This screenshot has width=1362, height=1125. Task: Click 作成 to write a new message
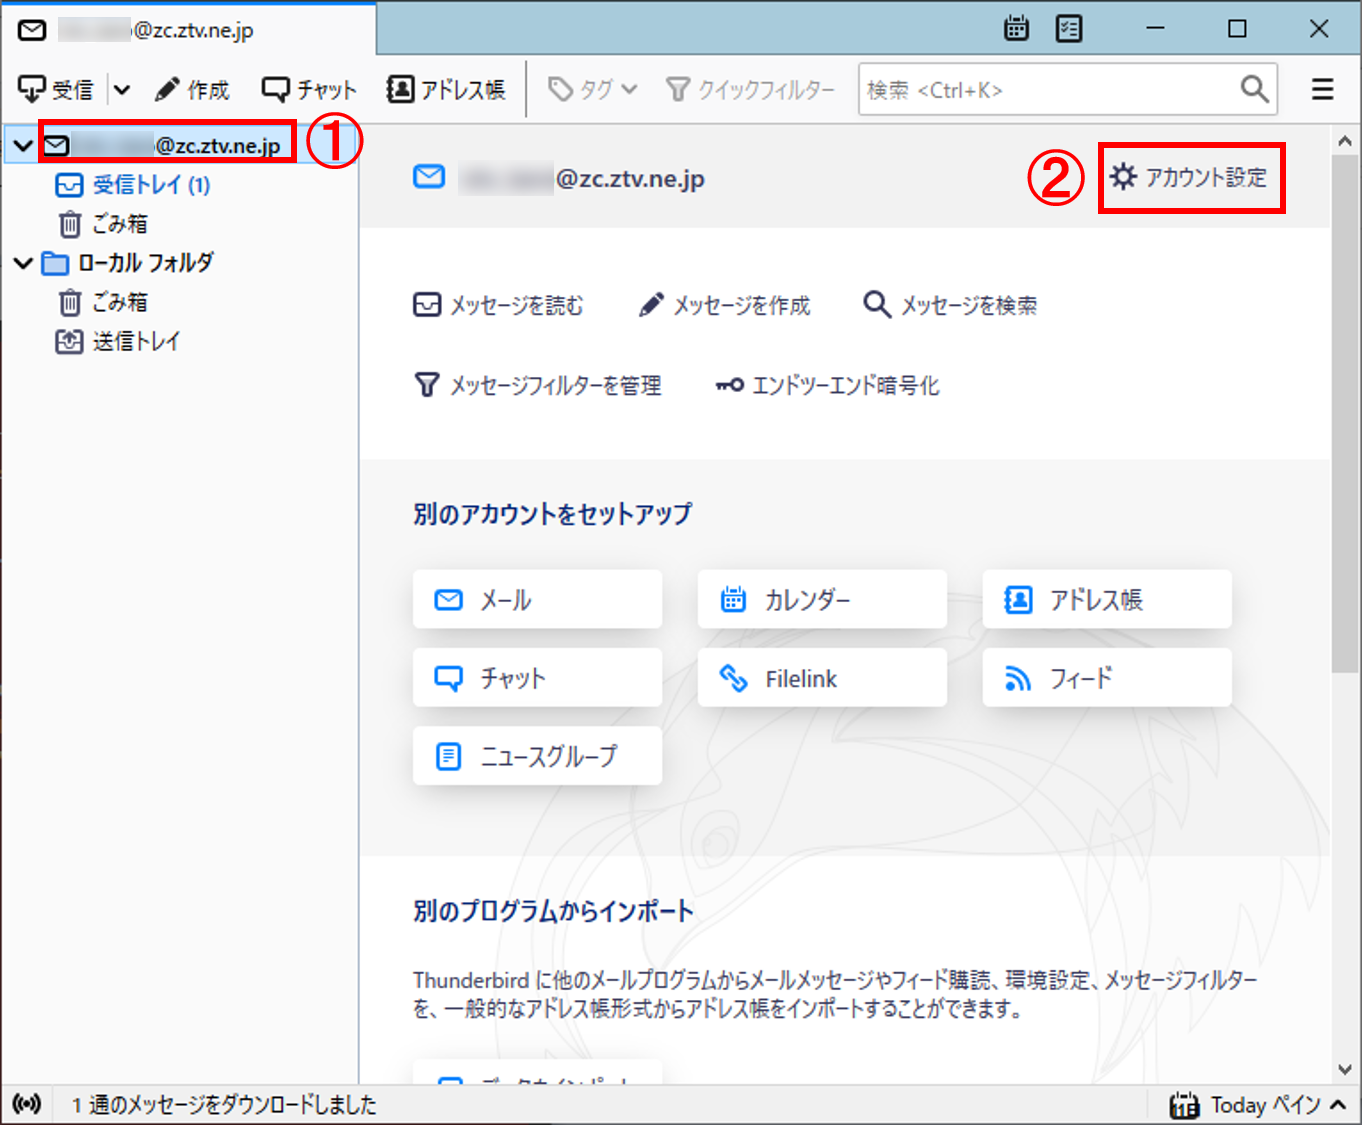tap(193, 90)
